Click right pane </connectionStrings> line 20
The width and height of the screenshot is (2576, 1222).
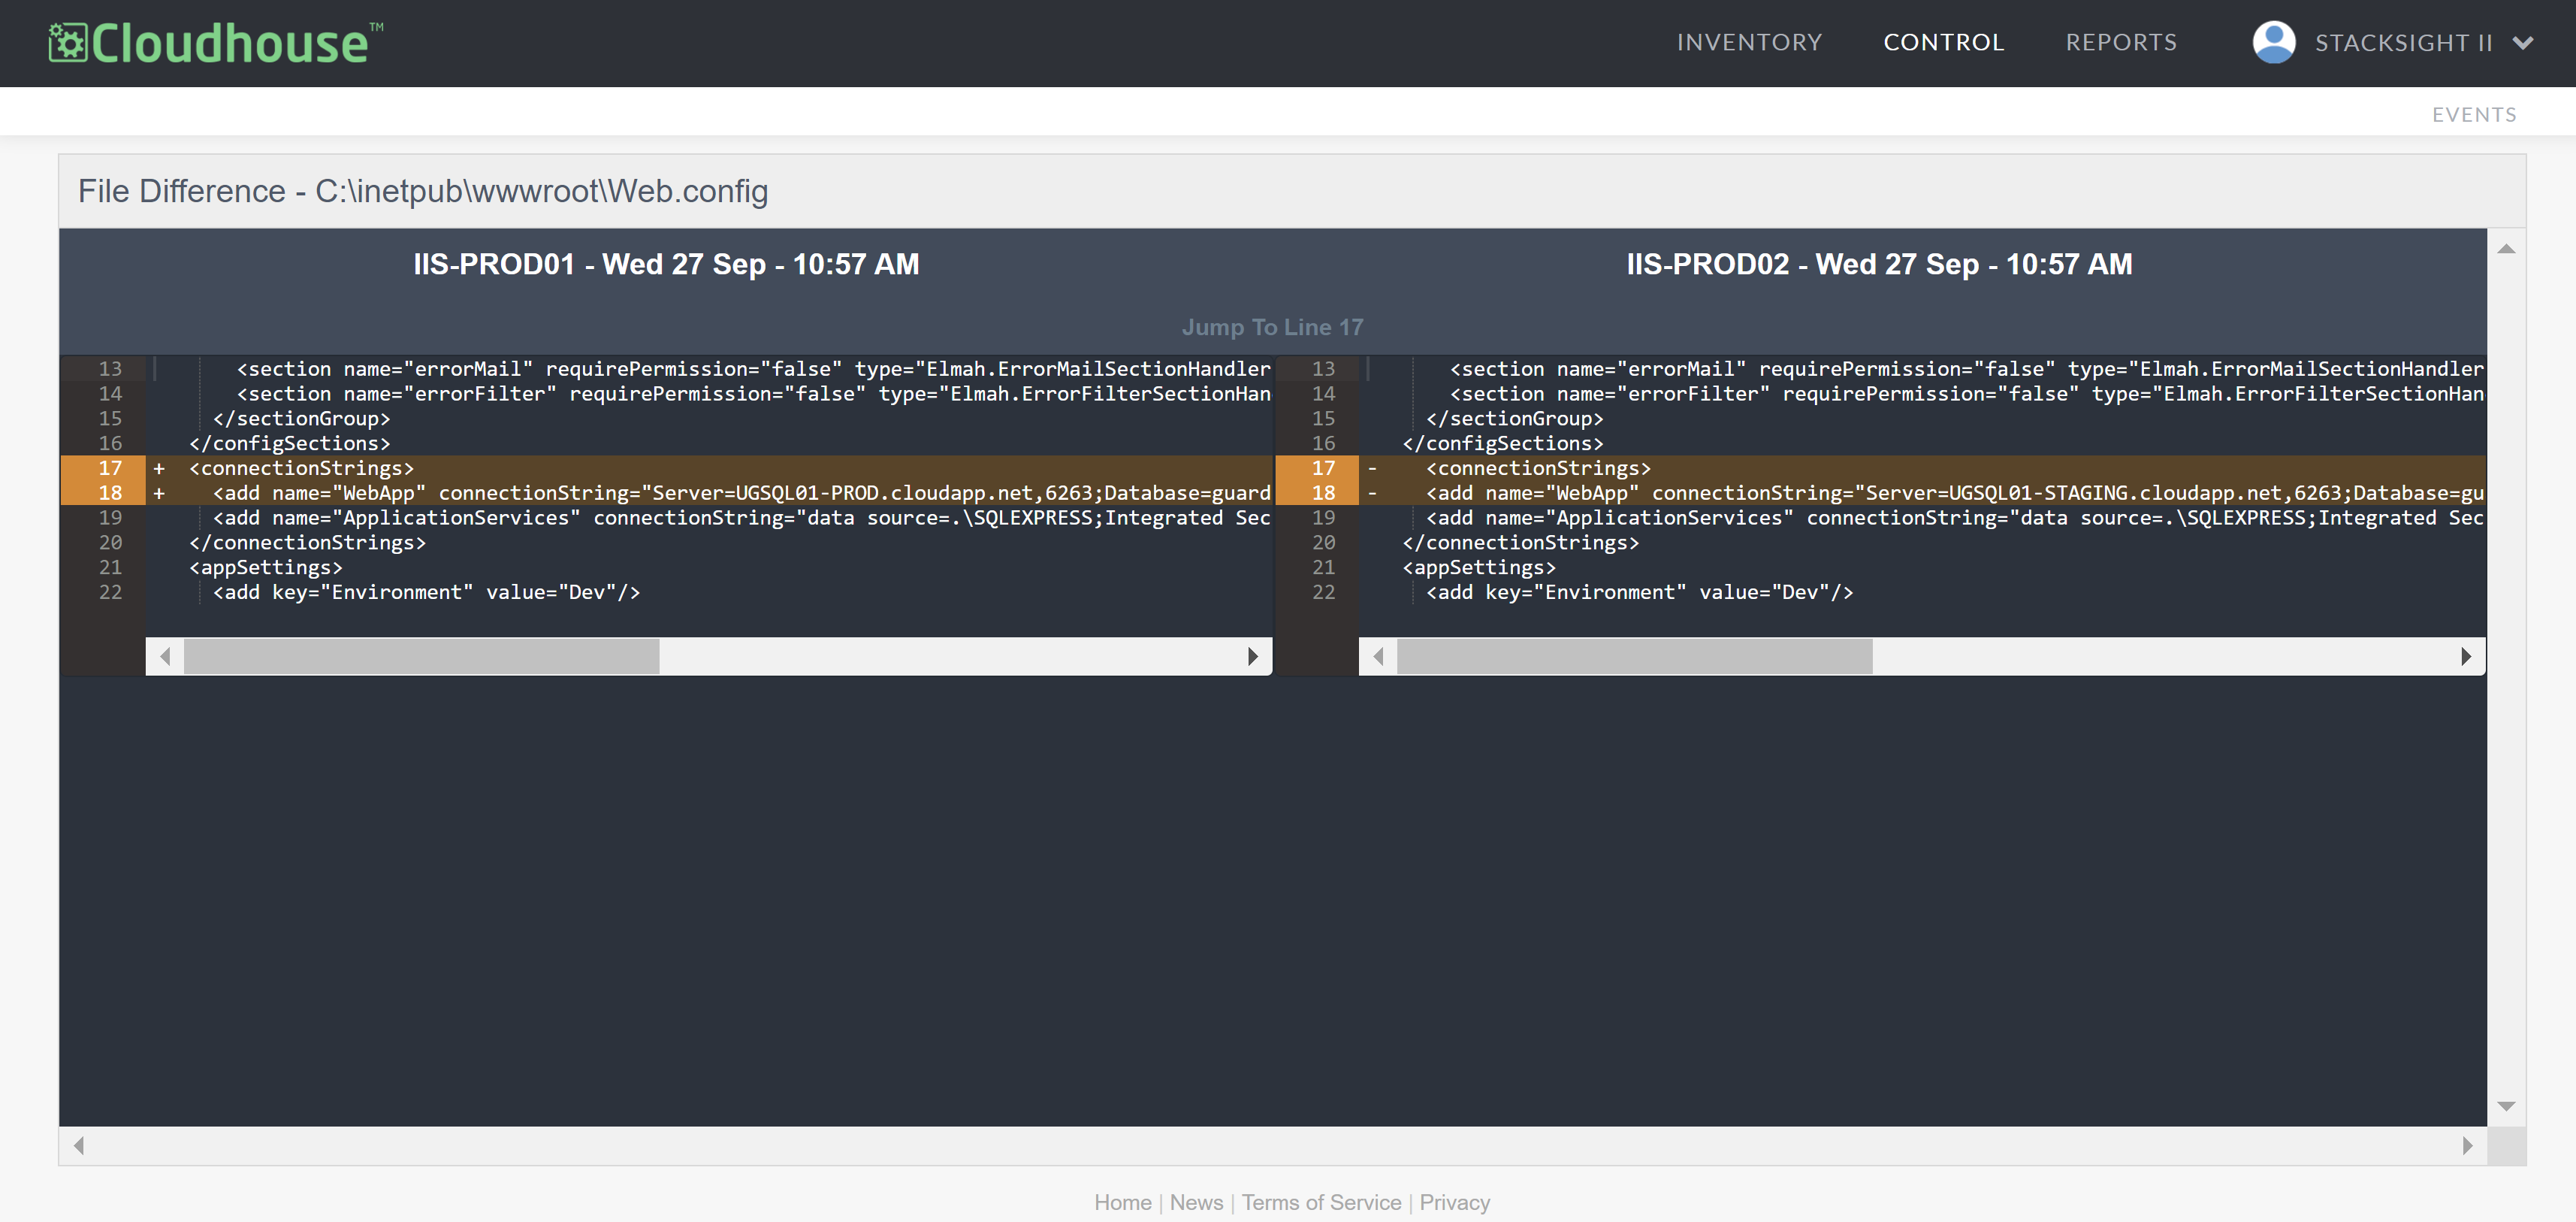[x=1521, y=543]
